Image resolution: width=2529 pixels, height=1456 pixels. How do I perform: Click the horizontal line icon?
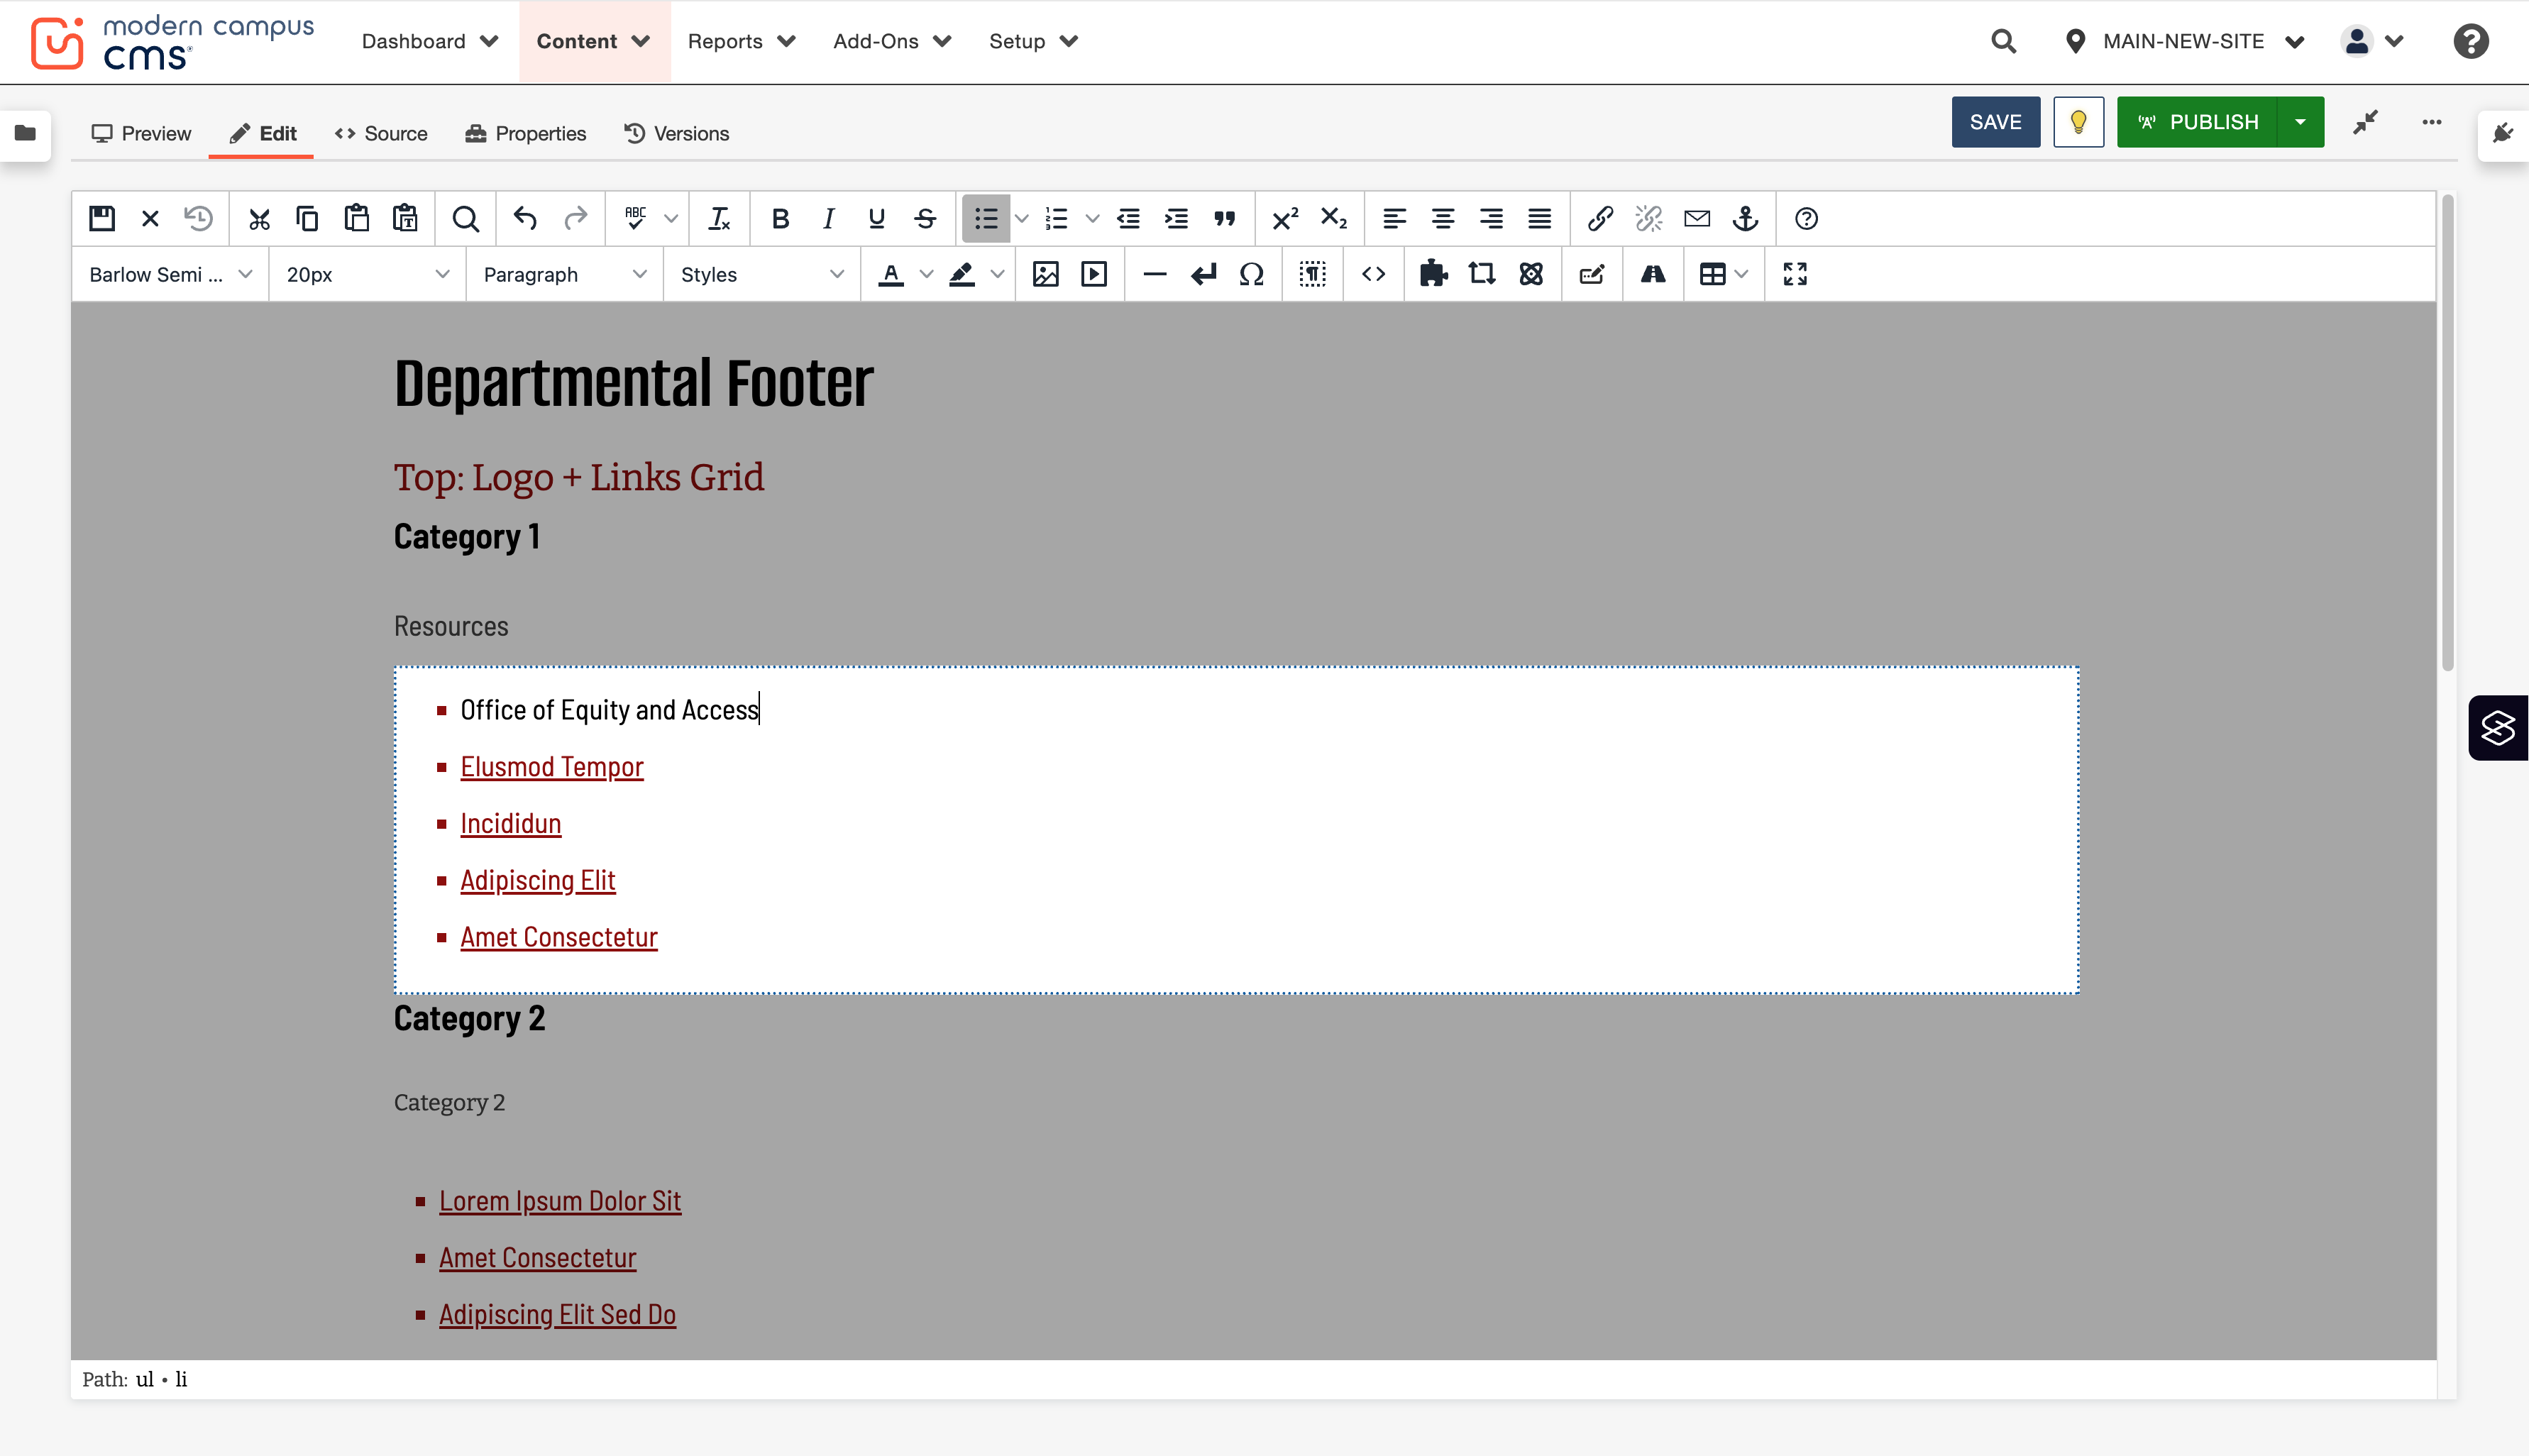pos(1154,274)
